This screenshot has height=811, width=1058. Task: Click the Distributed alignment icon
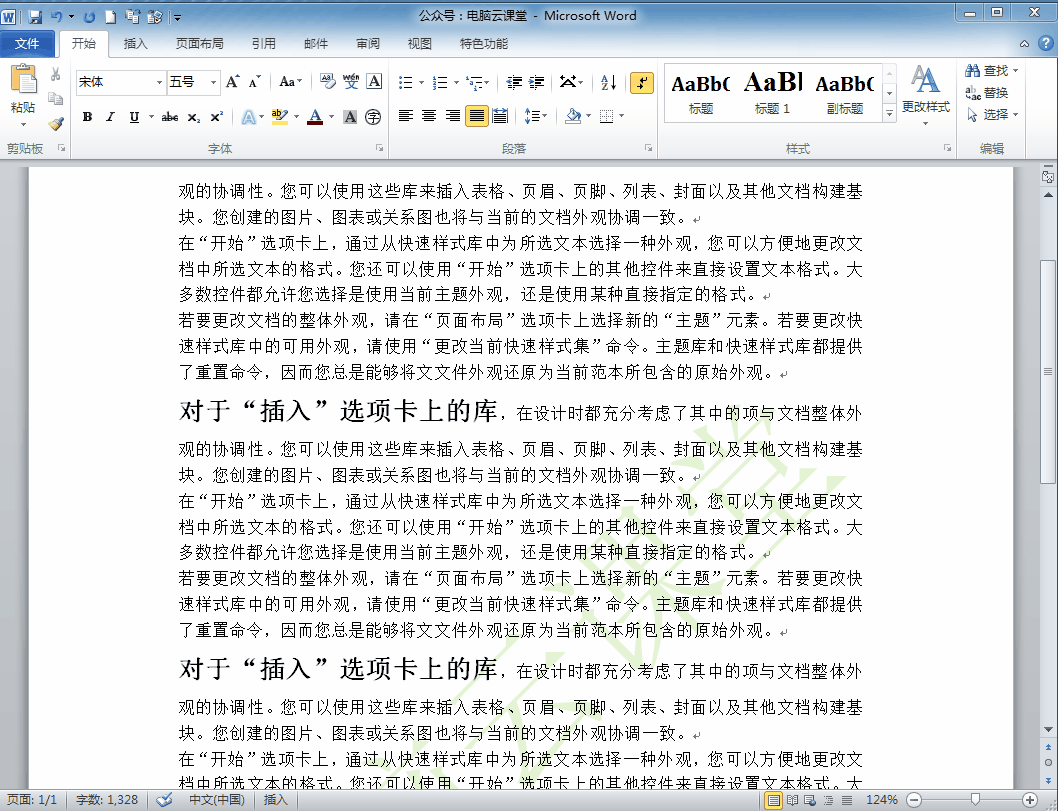(500, 116)
